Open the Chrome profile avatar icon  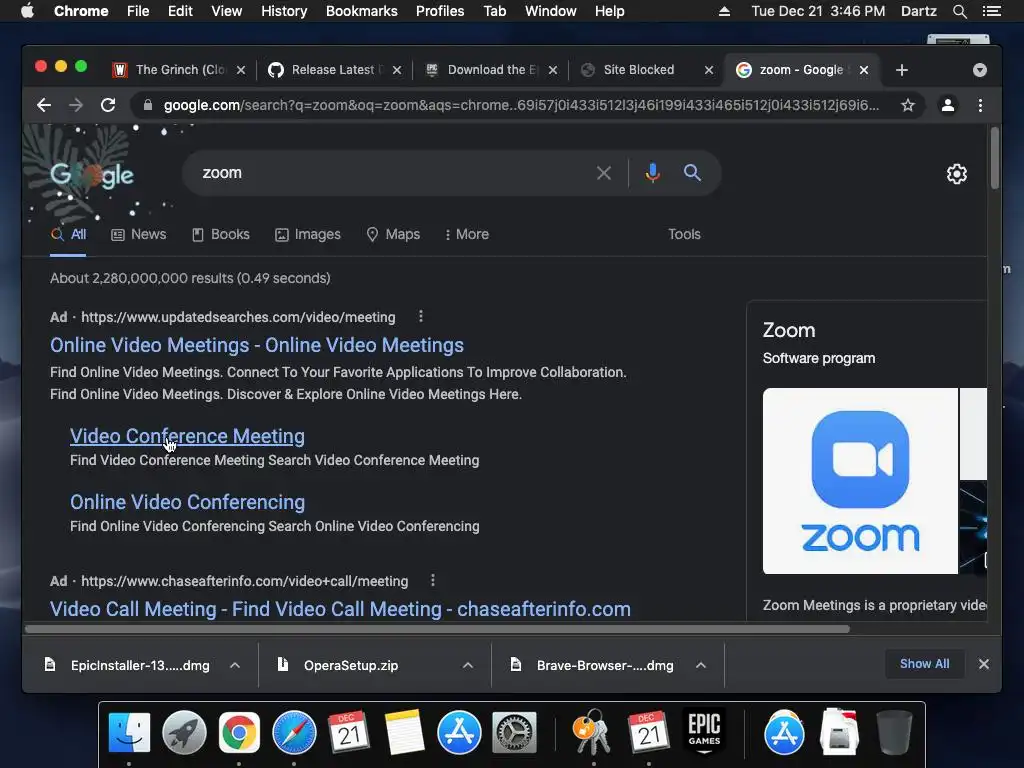click(x=948, y=105)
